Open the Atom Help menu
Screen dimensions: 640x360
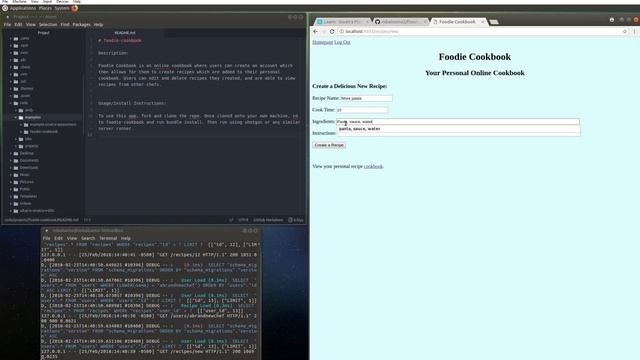point(98,24)
